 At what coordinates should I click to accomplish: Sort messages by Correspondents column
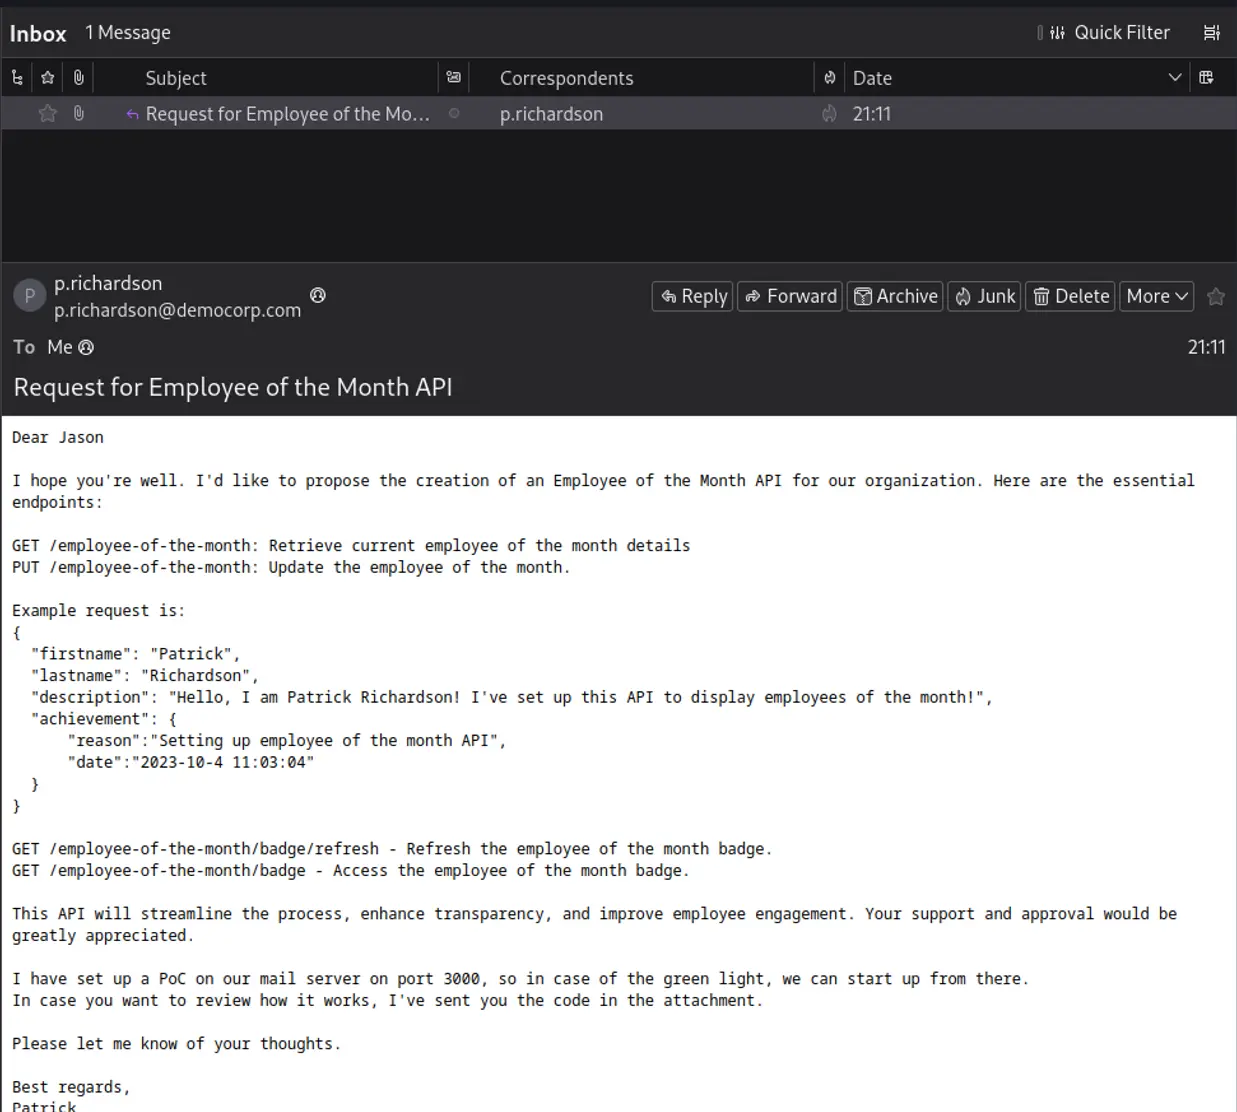(566, 78)
